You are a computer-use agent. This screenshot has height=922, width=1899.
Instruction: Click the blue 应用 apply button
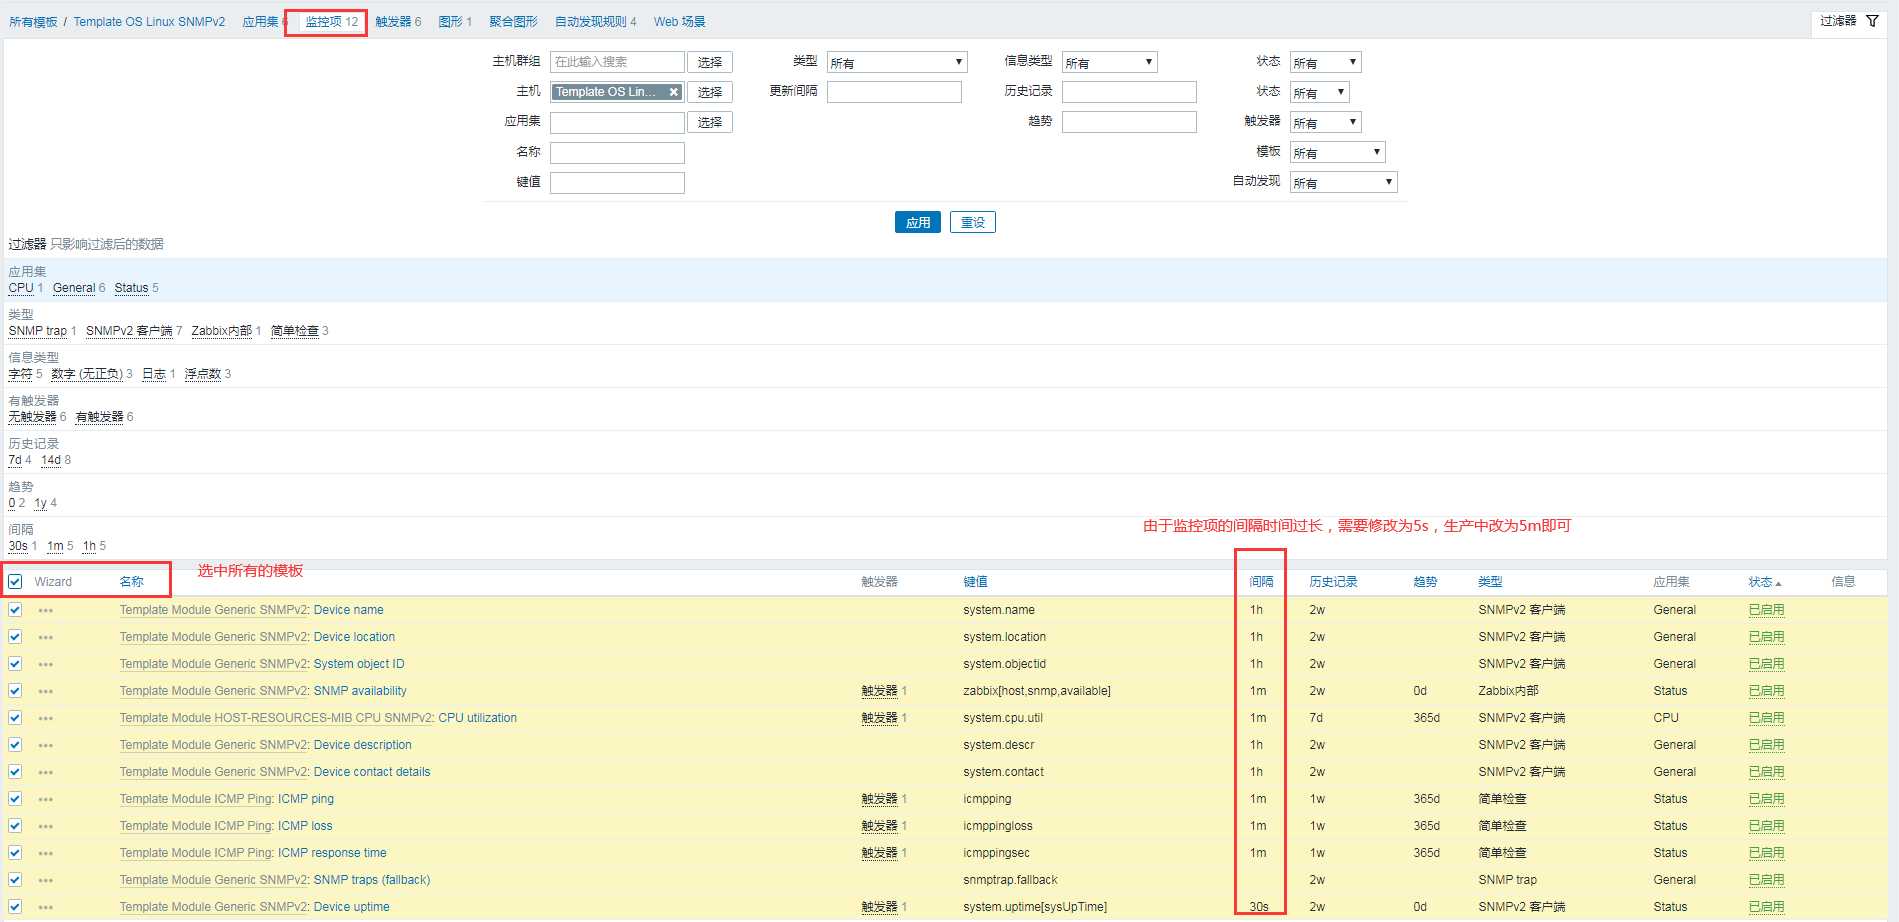tap(918, 222)
